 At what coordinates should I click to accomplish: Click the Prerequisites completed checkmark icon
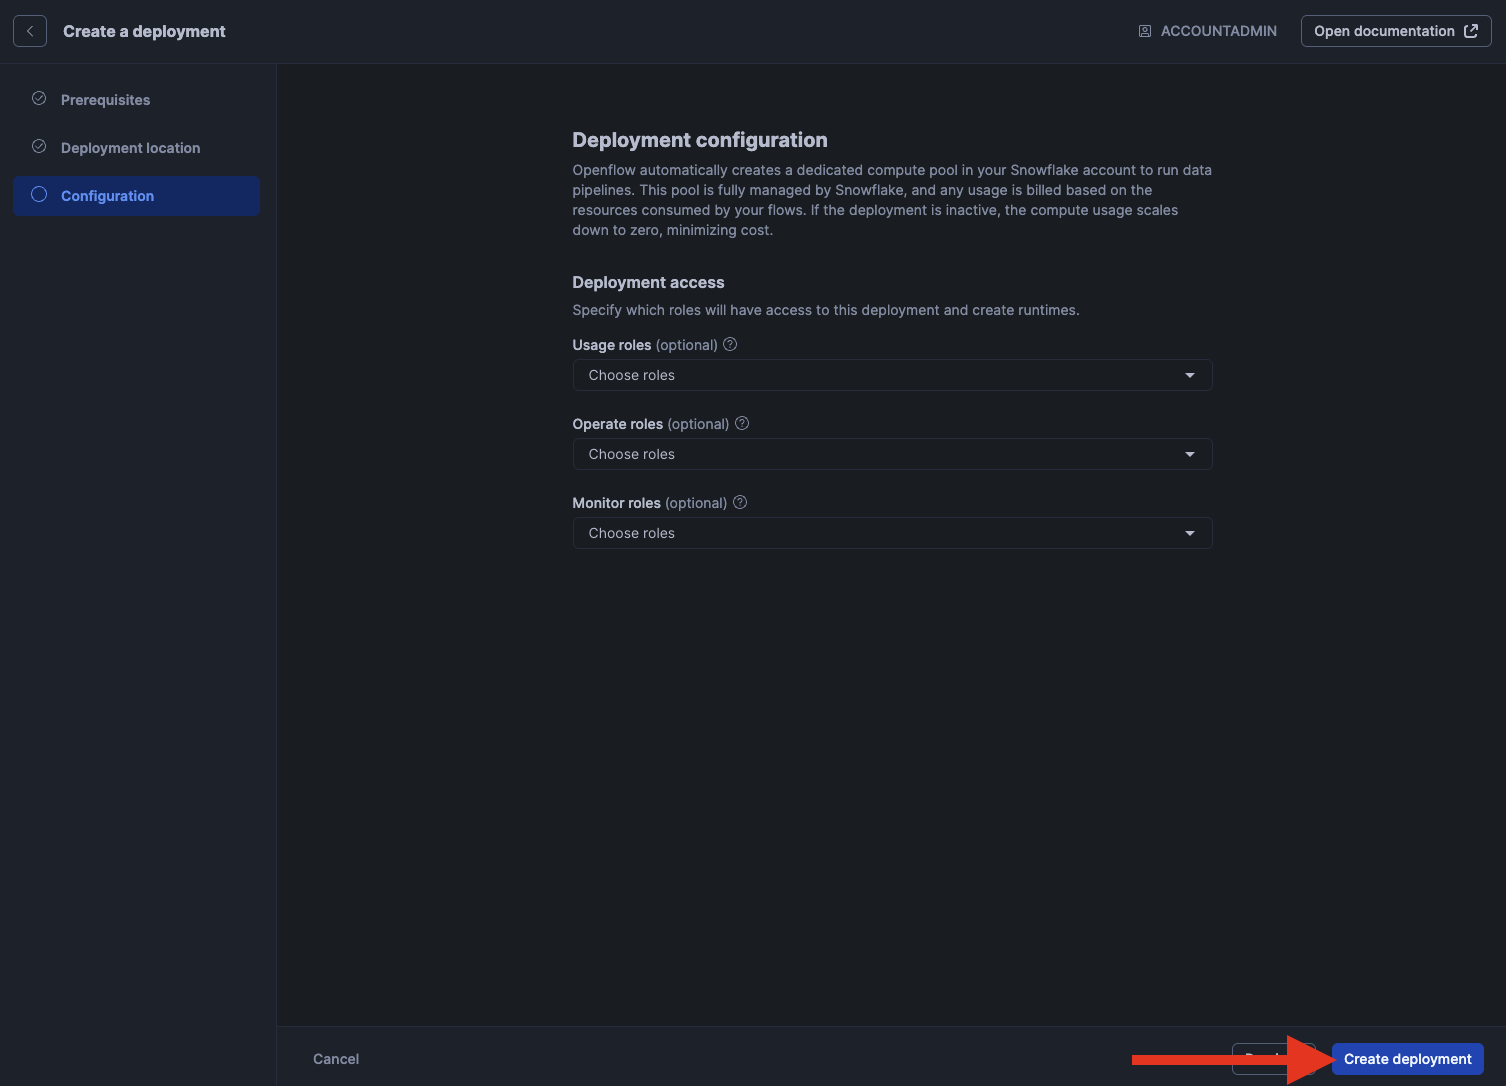pos(39,99)
